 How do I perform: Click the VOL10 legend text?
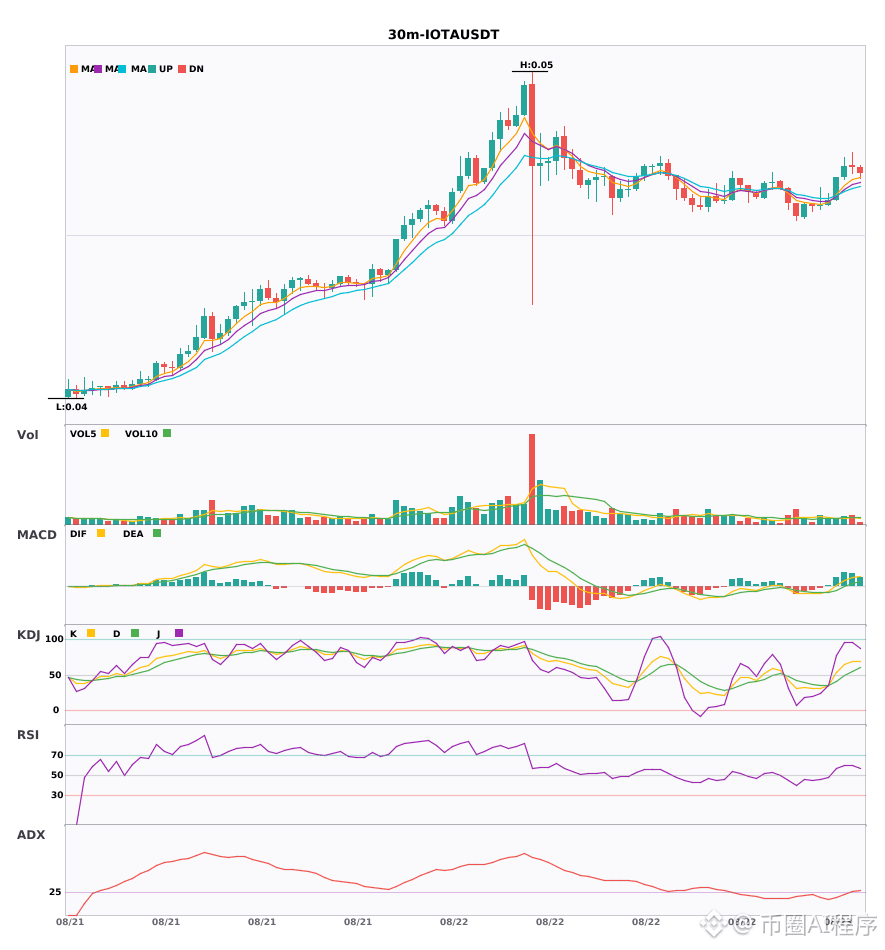pyautogui.click(x=141, y=434)
